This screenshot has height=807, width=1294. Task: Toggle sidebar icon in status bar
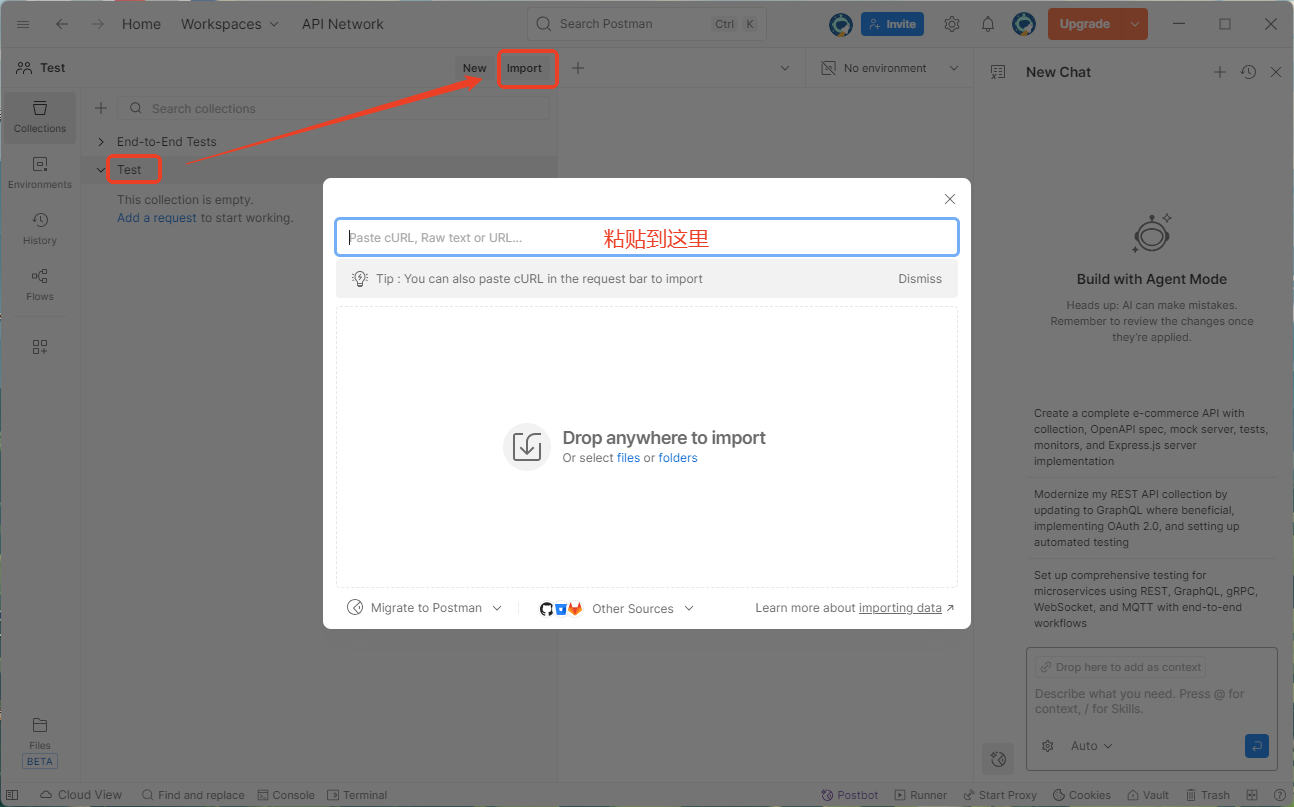pos(13,795)
